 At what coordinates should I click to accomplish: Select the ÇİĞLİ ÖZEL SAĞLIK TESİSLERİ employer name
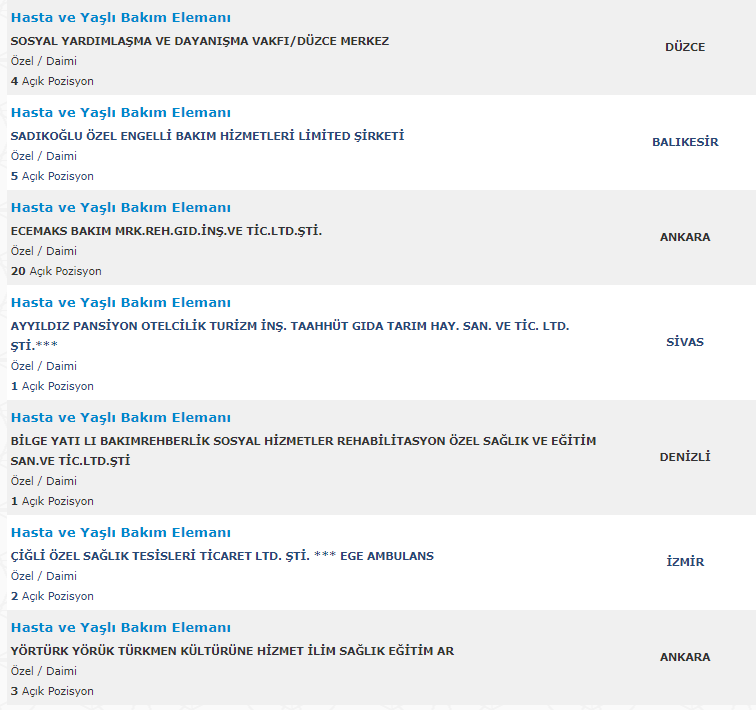pos(222,556)
